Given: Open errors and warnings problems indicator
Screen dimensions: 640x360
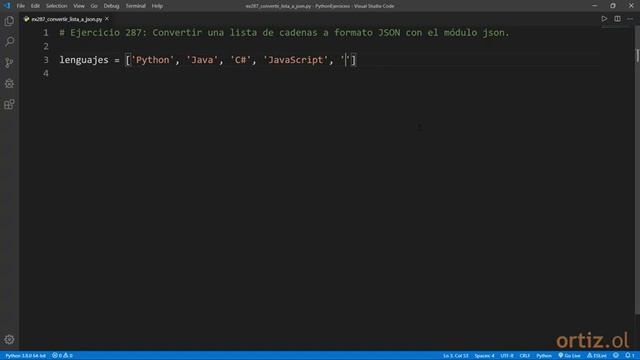Looking at the screenshot, I should 62,356.
